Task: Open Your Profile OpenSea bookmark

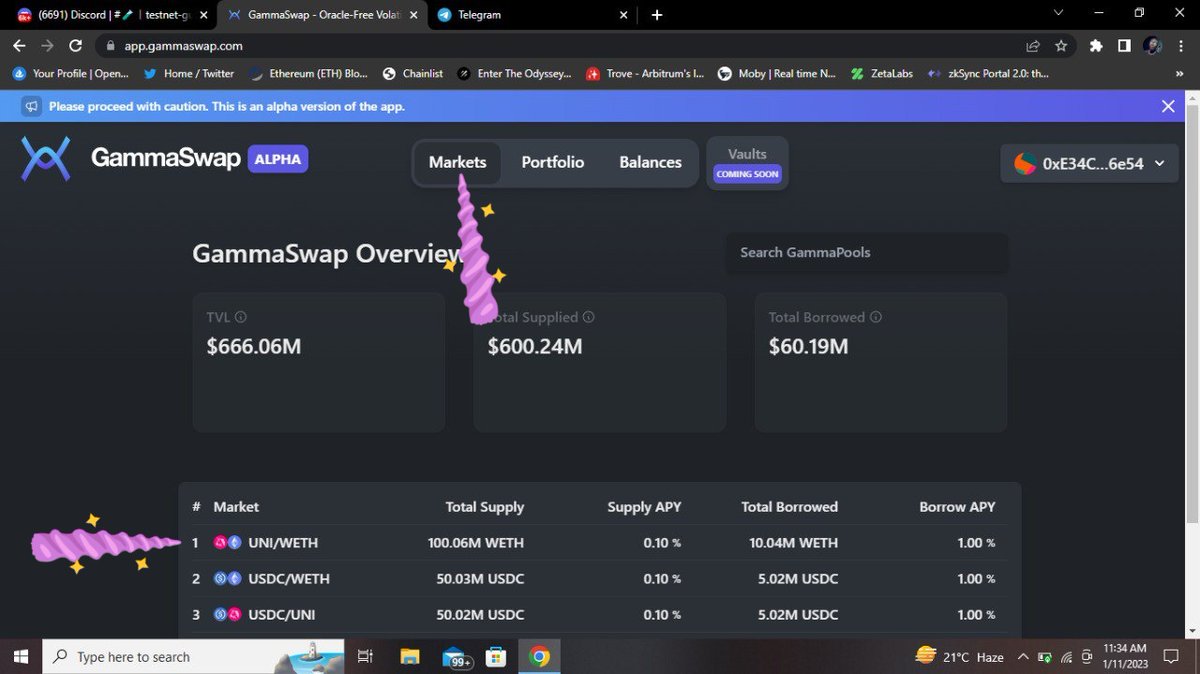Action: coord(71,73)
